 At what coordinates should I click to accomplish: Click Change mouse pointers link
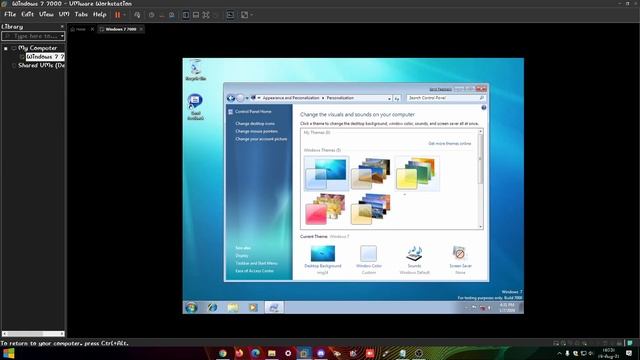[x=256, y=131]
